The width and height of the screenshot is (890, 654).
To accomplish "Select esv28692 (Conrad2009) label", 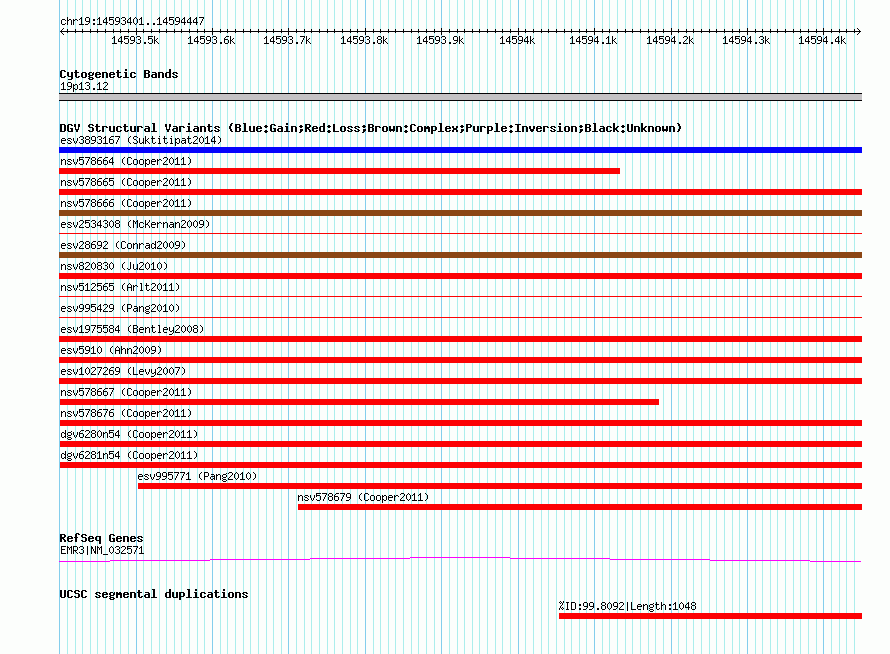I will pyautogui.click(x=123, y=245).
